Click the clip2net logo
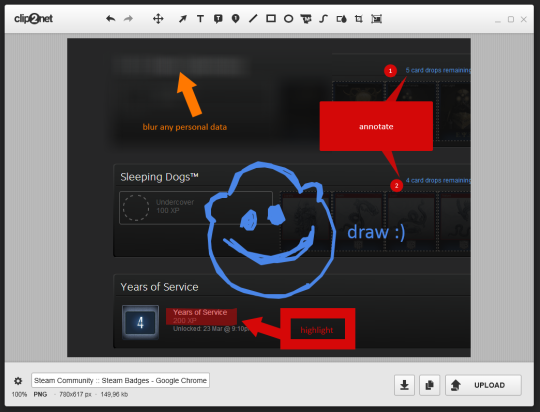 point(33,19)
